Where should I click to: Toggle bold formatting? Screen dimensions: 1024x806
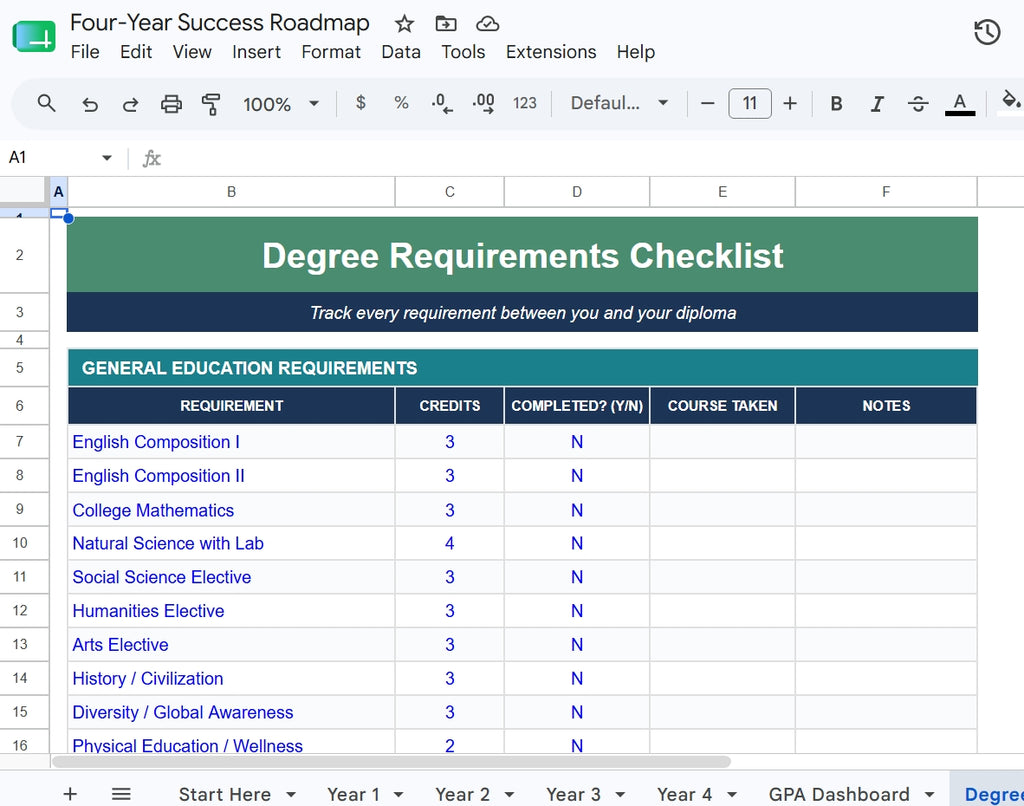[x=836, y=104]
